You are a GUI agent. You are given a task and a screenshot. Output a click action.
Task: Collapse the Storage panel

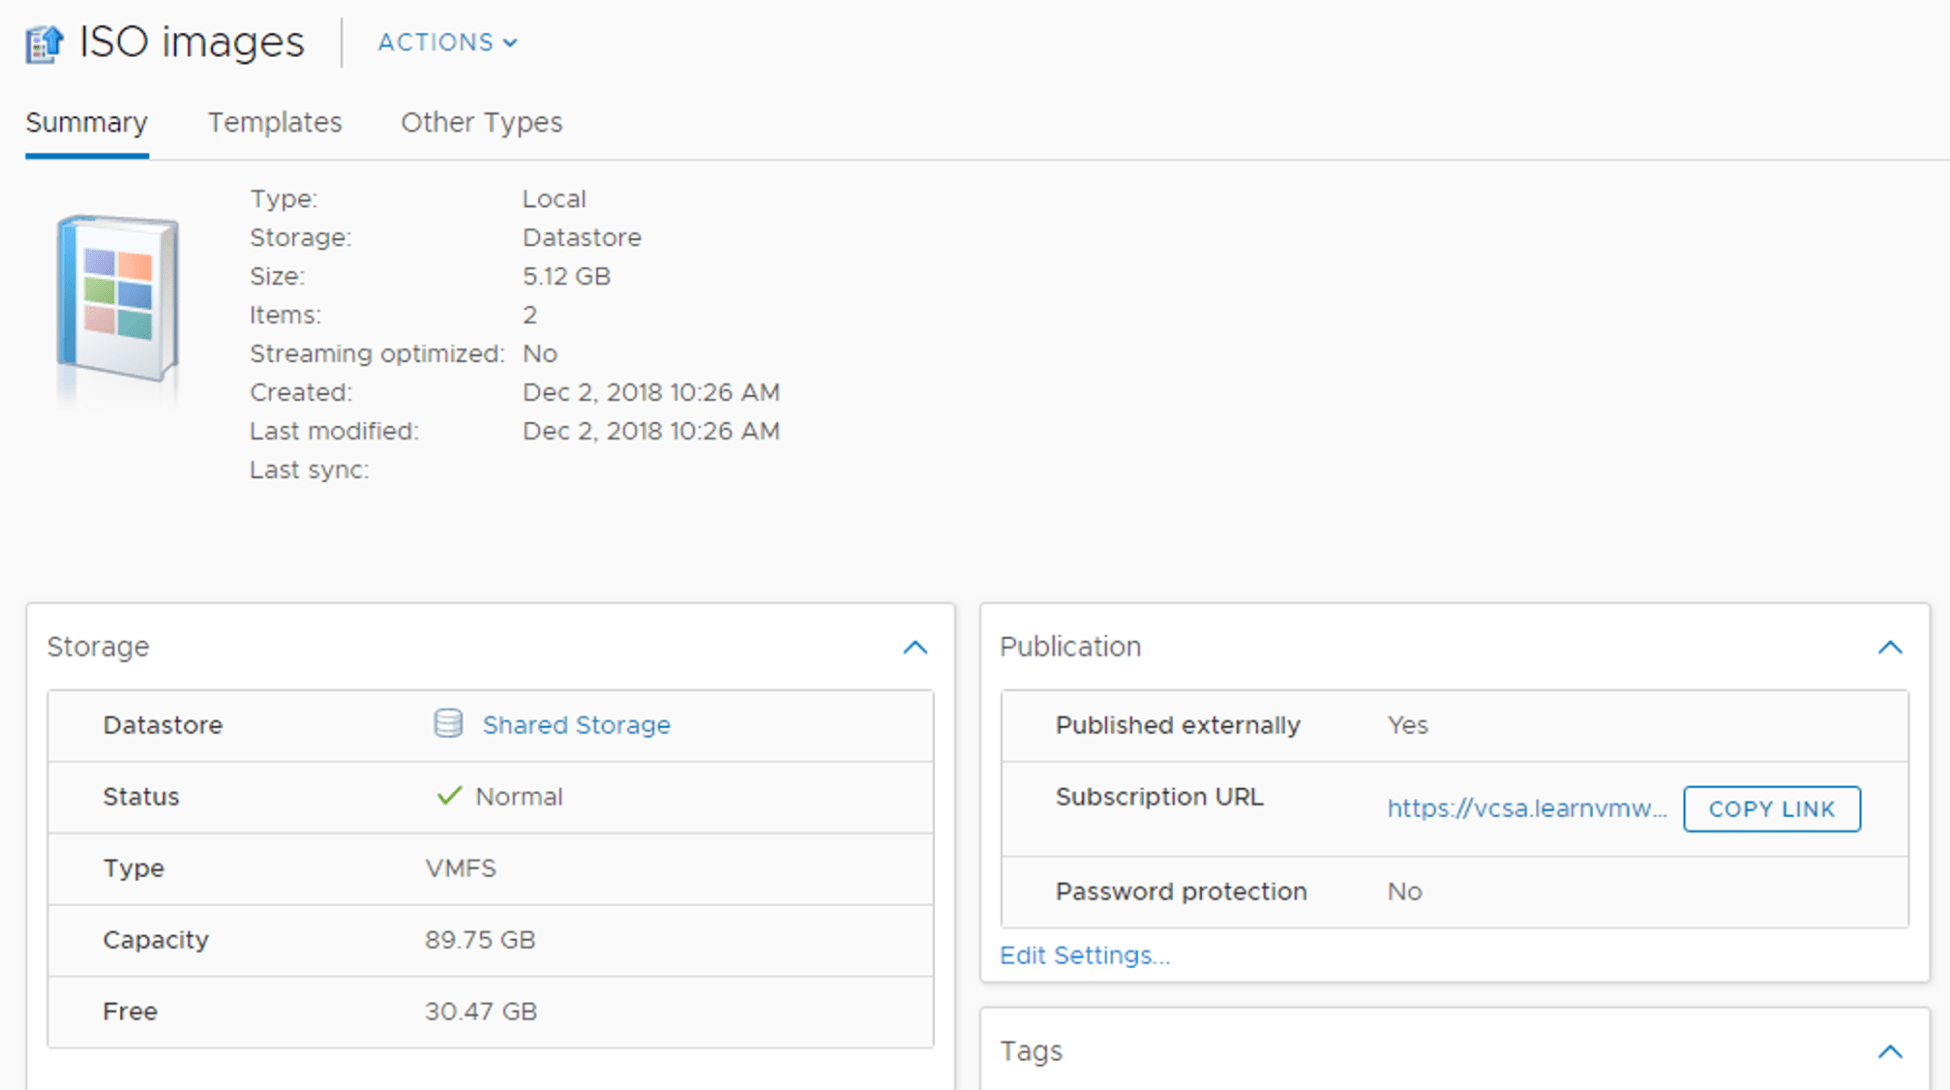[x=914, y=647]
